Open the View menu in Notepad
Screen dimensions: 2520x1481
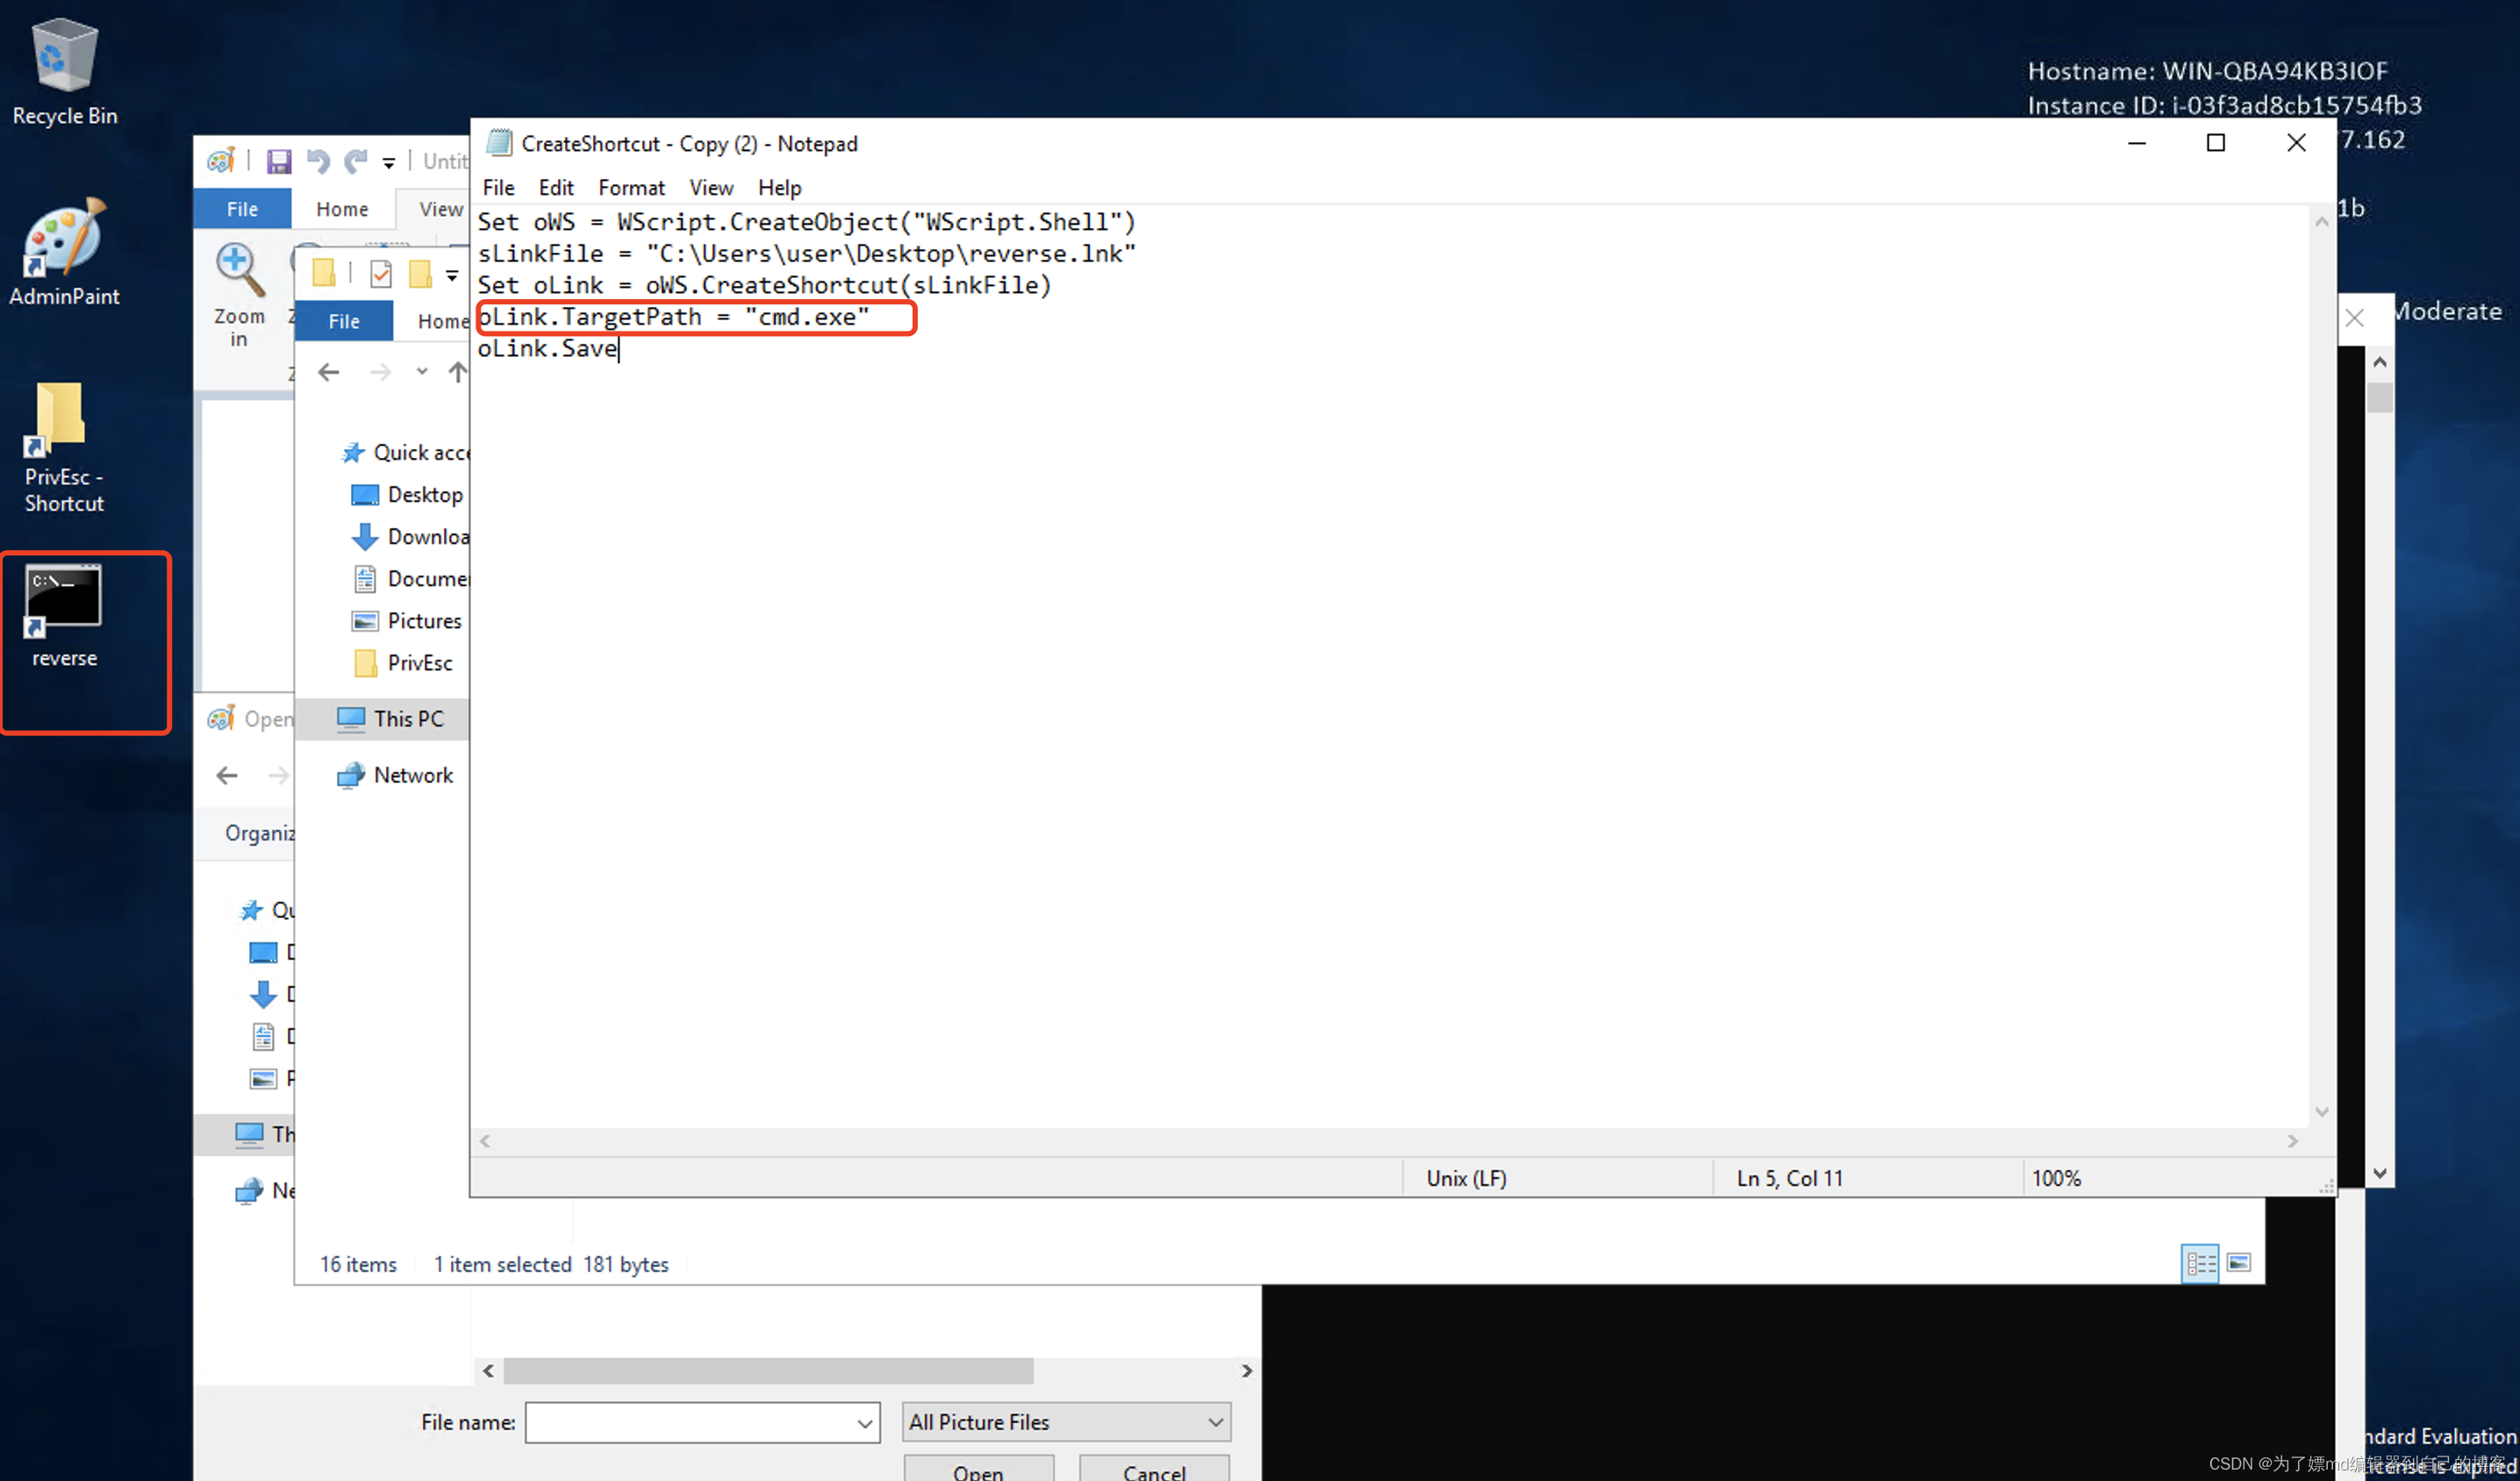click(x=706, y=187)
